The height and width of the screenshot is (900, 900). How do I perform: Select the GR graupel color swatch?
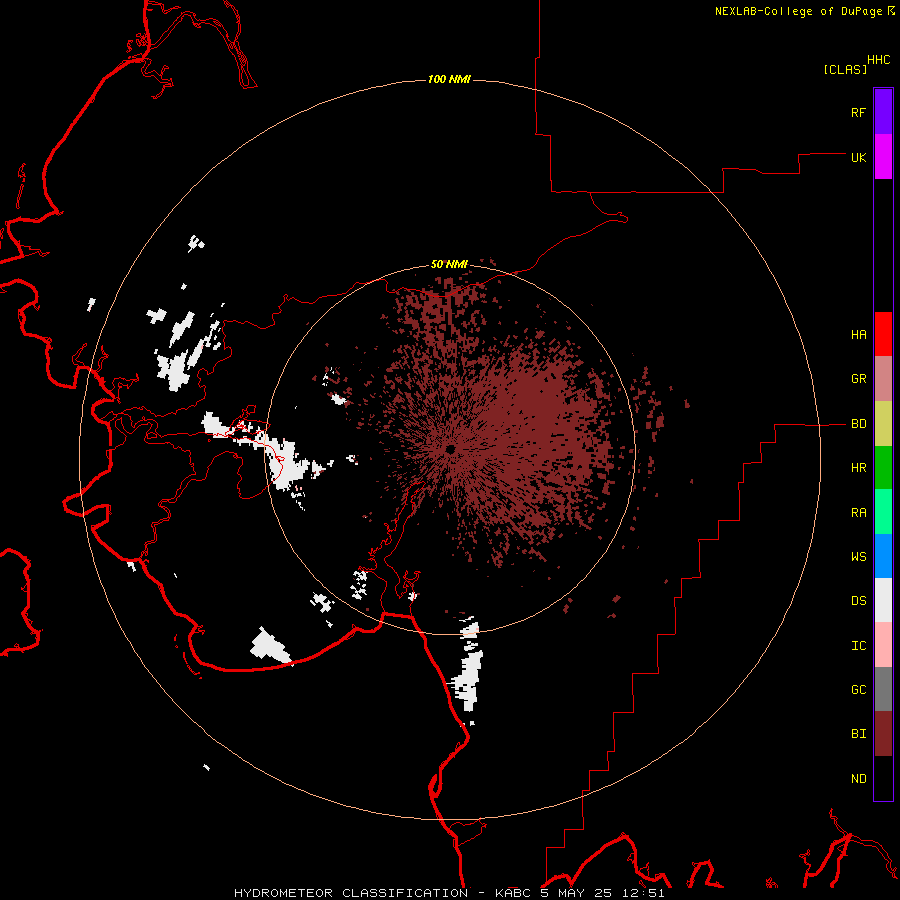(883, 379)
